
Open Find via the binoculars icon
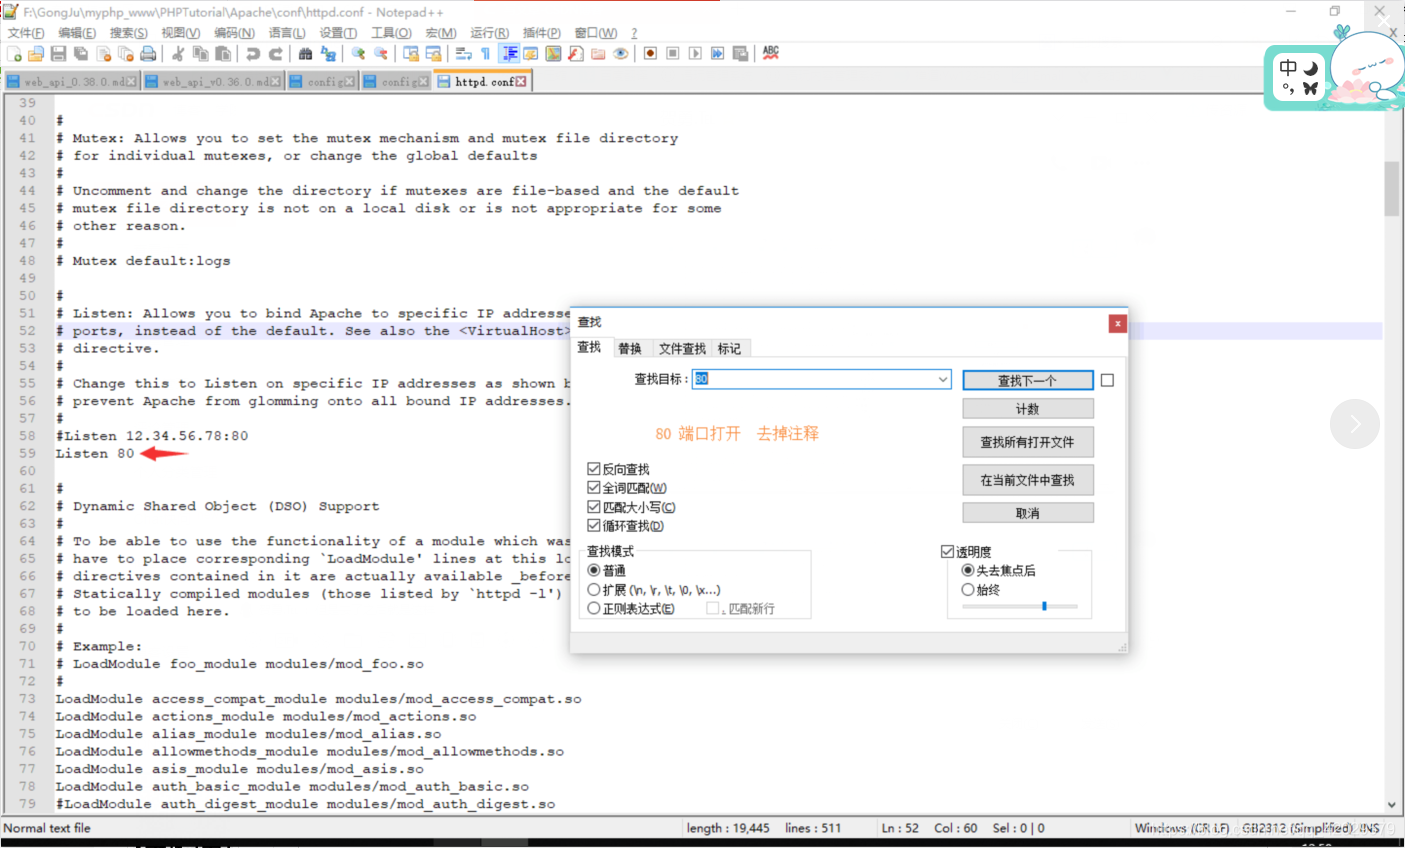point(306,54)
